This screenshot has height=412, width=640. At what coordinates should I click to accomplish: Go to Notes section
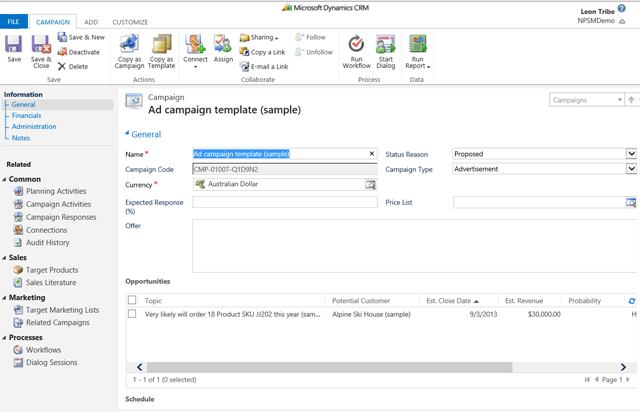(x=21, y=138)
